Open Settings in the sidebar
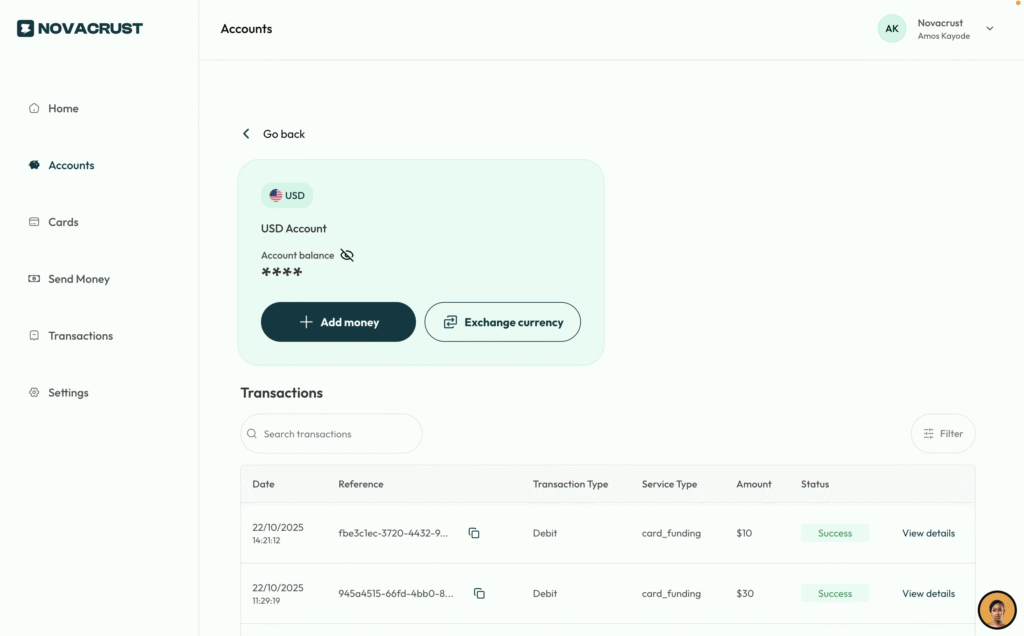The width and height of the screenshot is (1024, 636). pos(68,393)
